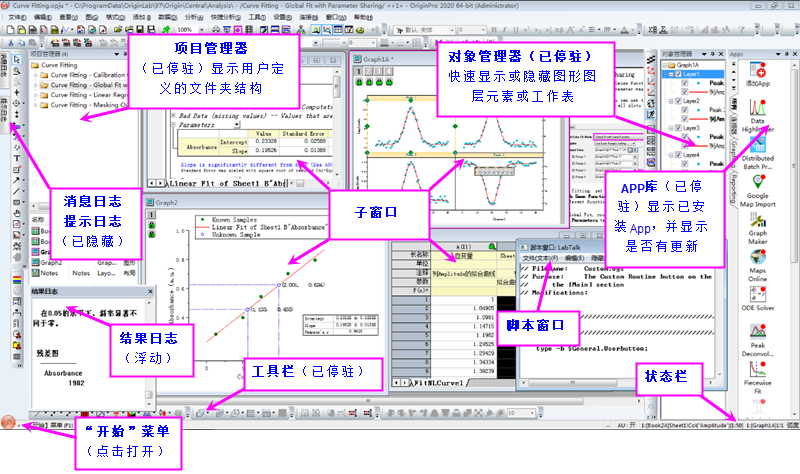Toggle the Peak plot checkbox under Layer3
This screenshot has height=474, width=800.
(685, 137)
